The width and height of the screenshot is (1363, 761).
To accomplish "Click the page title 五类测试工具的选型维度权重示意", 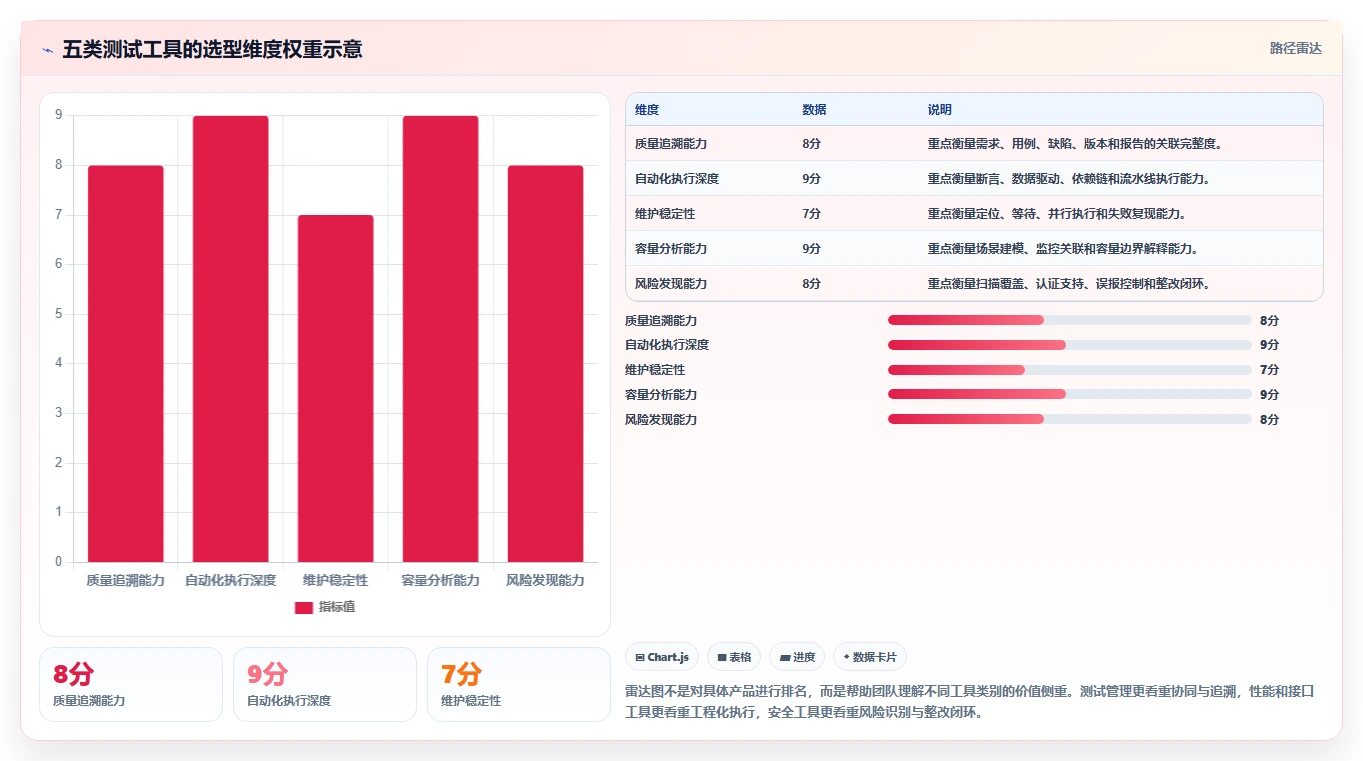I will pyautogui.click(x=212, y=49).
